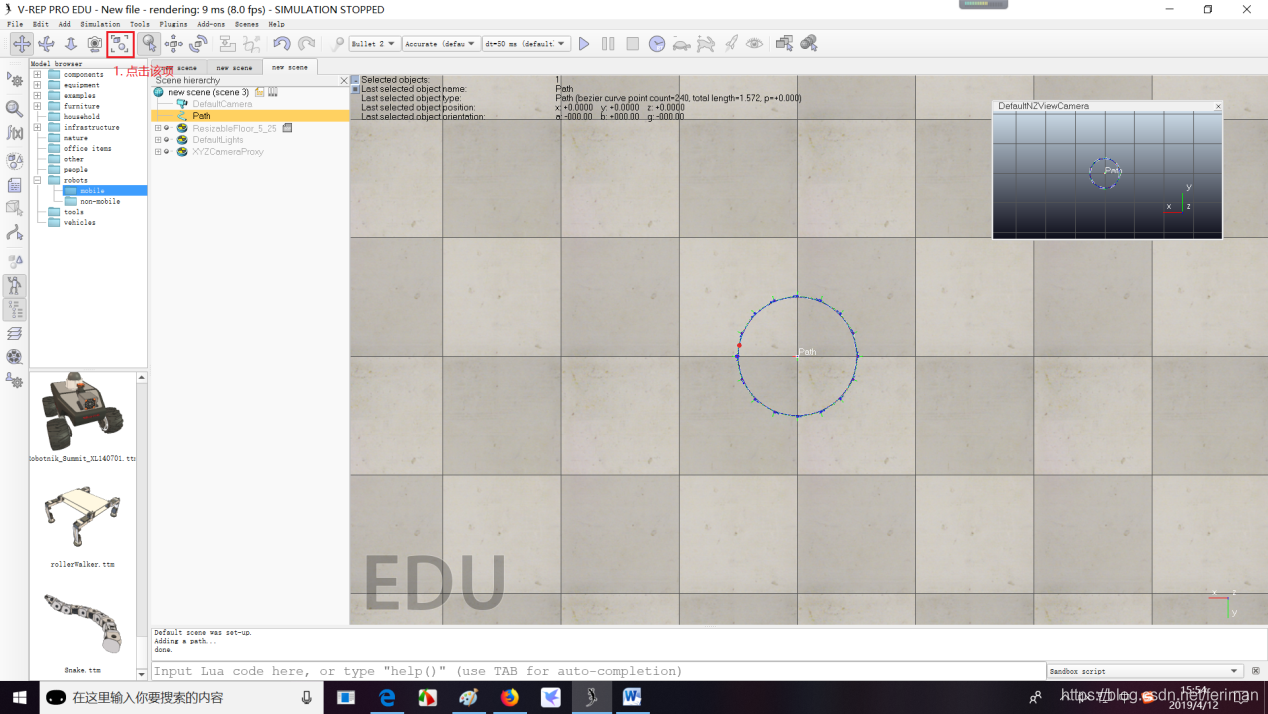Open the Bullet physics engine dropdown
1268x714 pixels.
tap(374, 44)
